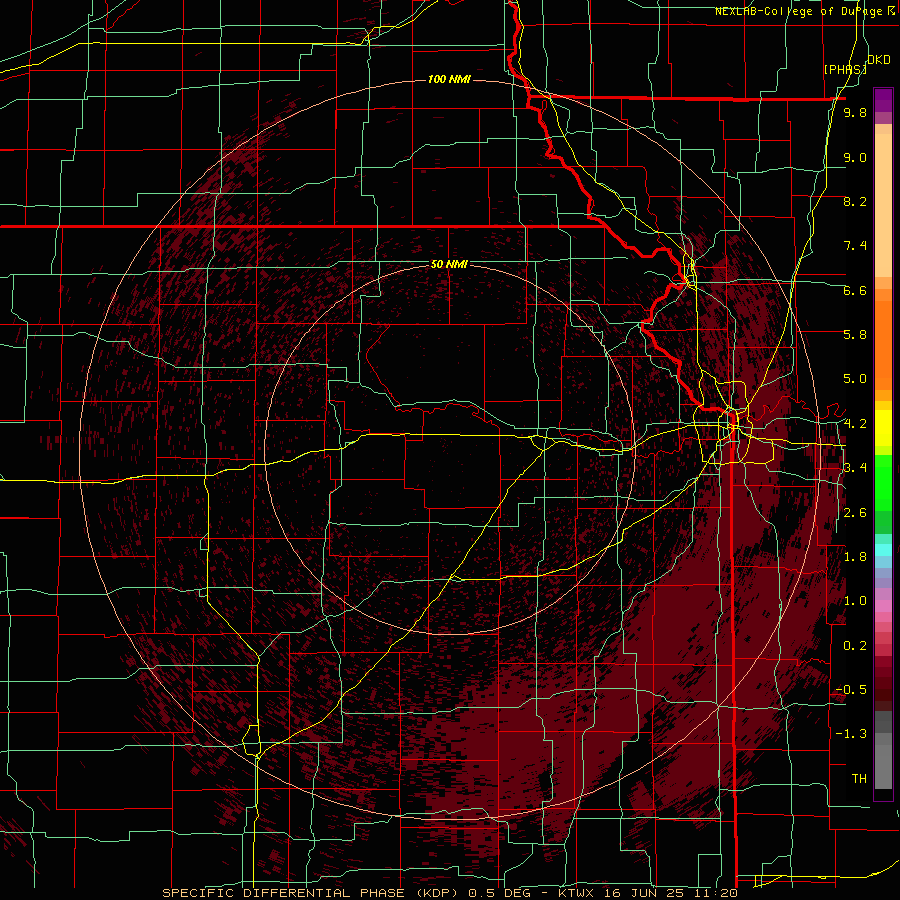Click the 7.4 scale value
This screenshot has height=900, width=900.
[x=855, y=246]
